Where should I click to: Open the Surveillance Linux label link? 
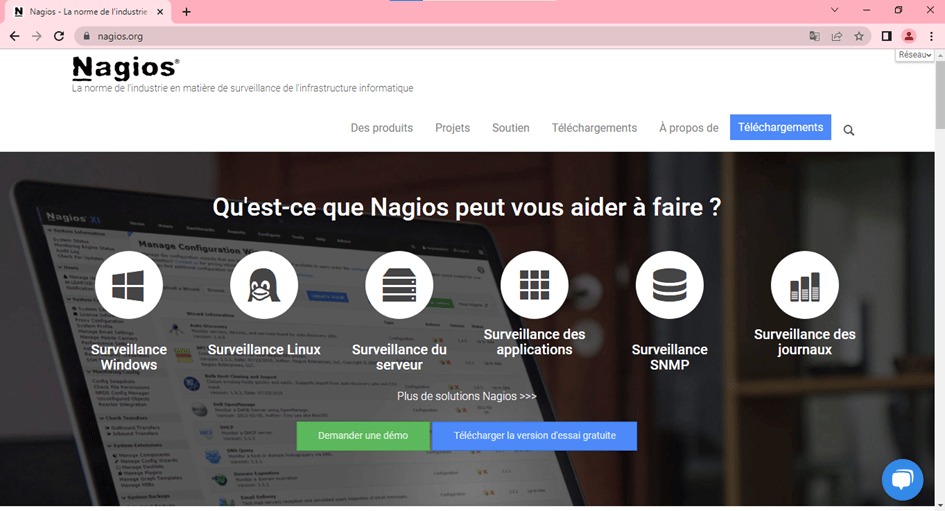click(x=264, y=350)
